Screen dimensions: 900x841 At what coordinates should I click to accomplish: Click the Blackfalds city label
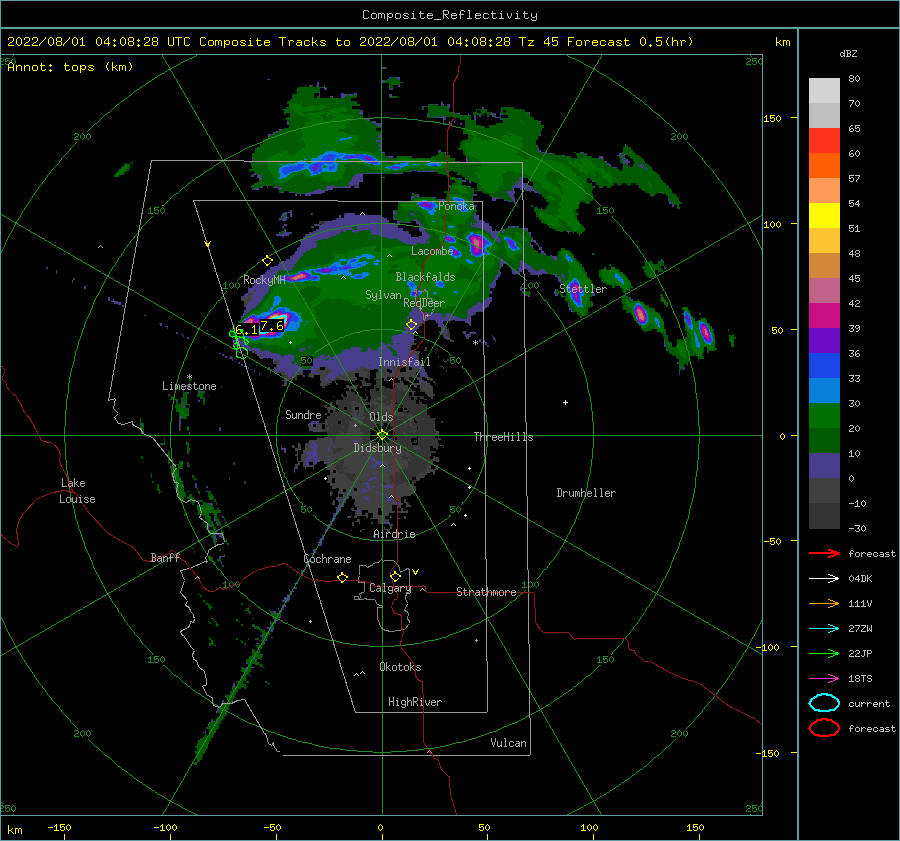(425, 277)
